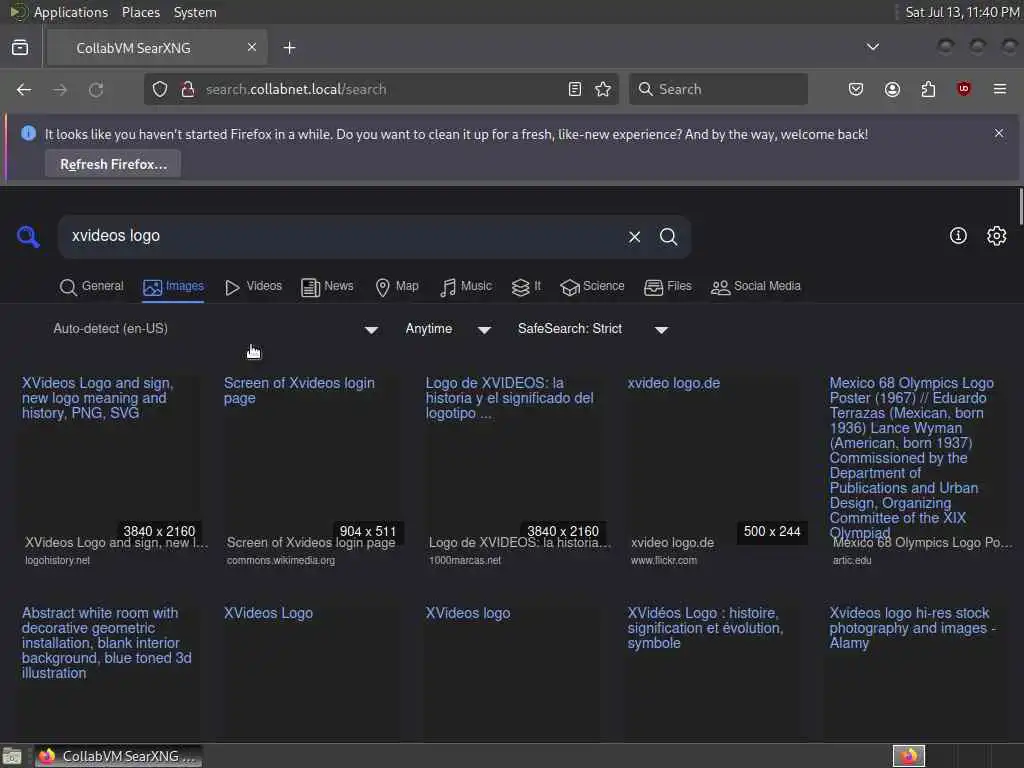Expand the list all tabs chevron

point(872,47)
